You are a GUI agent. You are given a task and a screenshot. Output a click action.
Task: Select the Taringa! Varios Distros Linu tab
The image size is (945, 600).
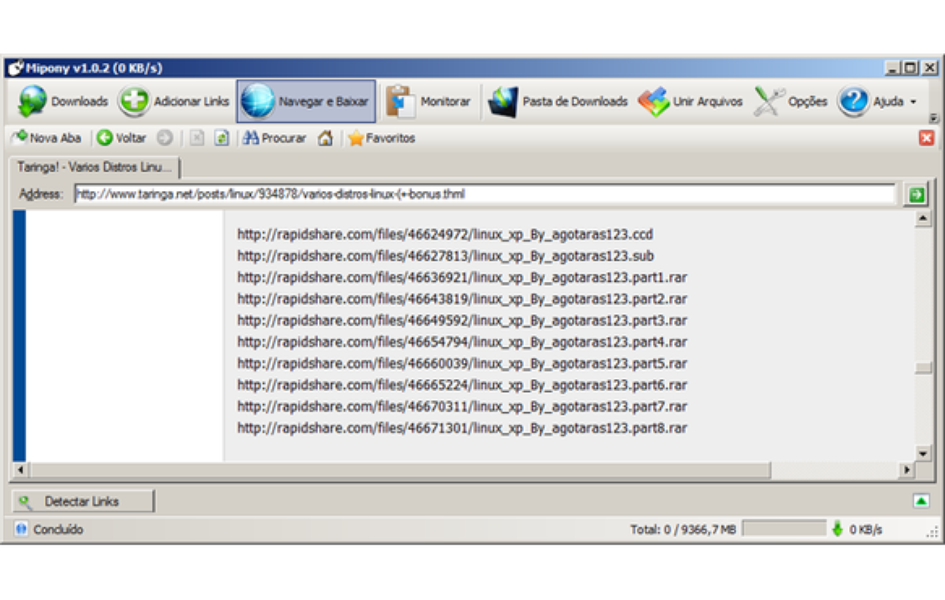95,167
